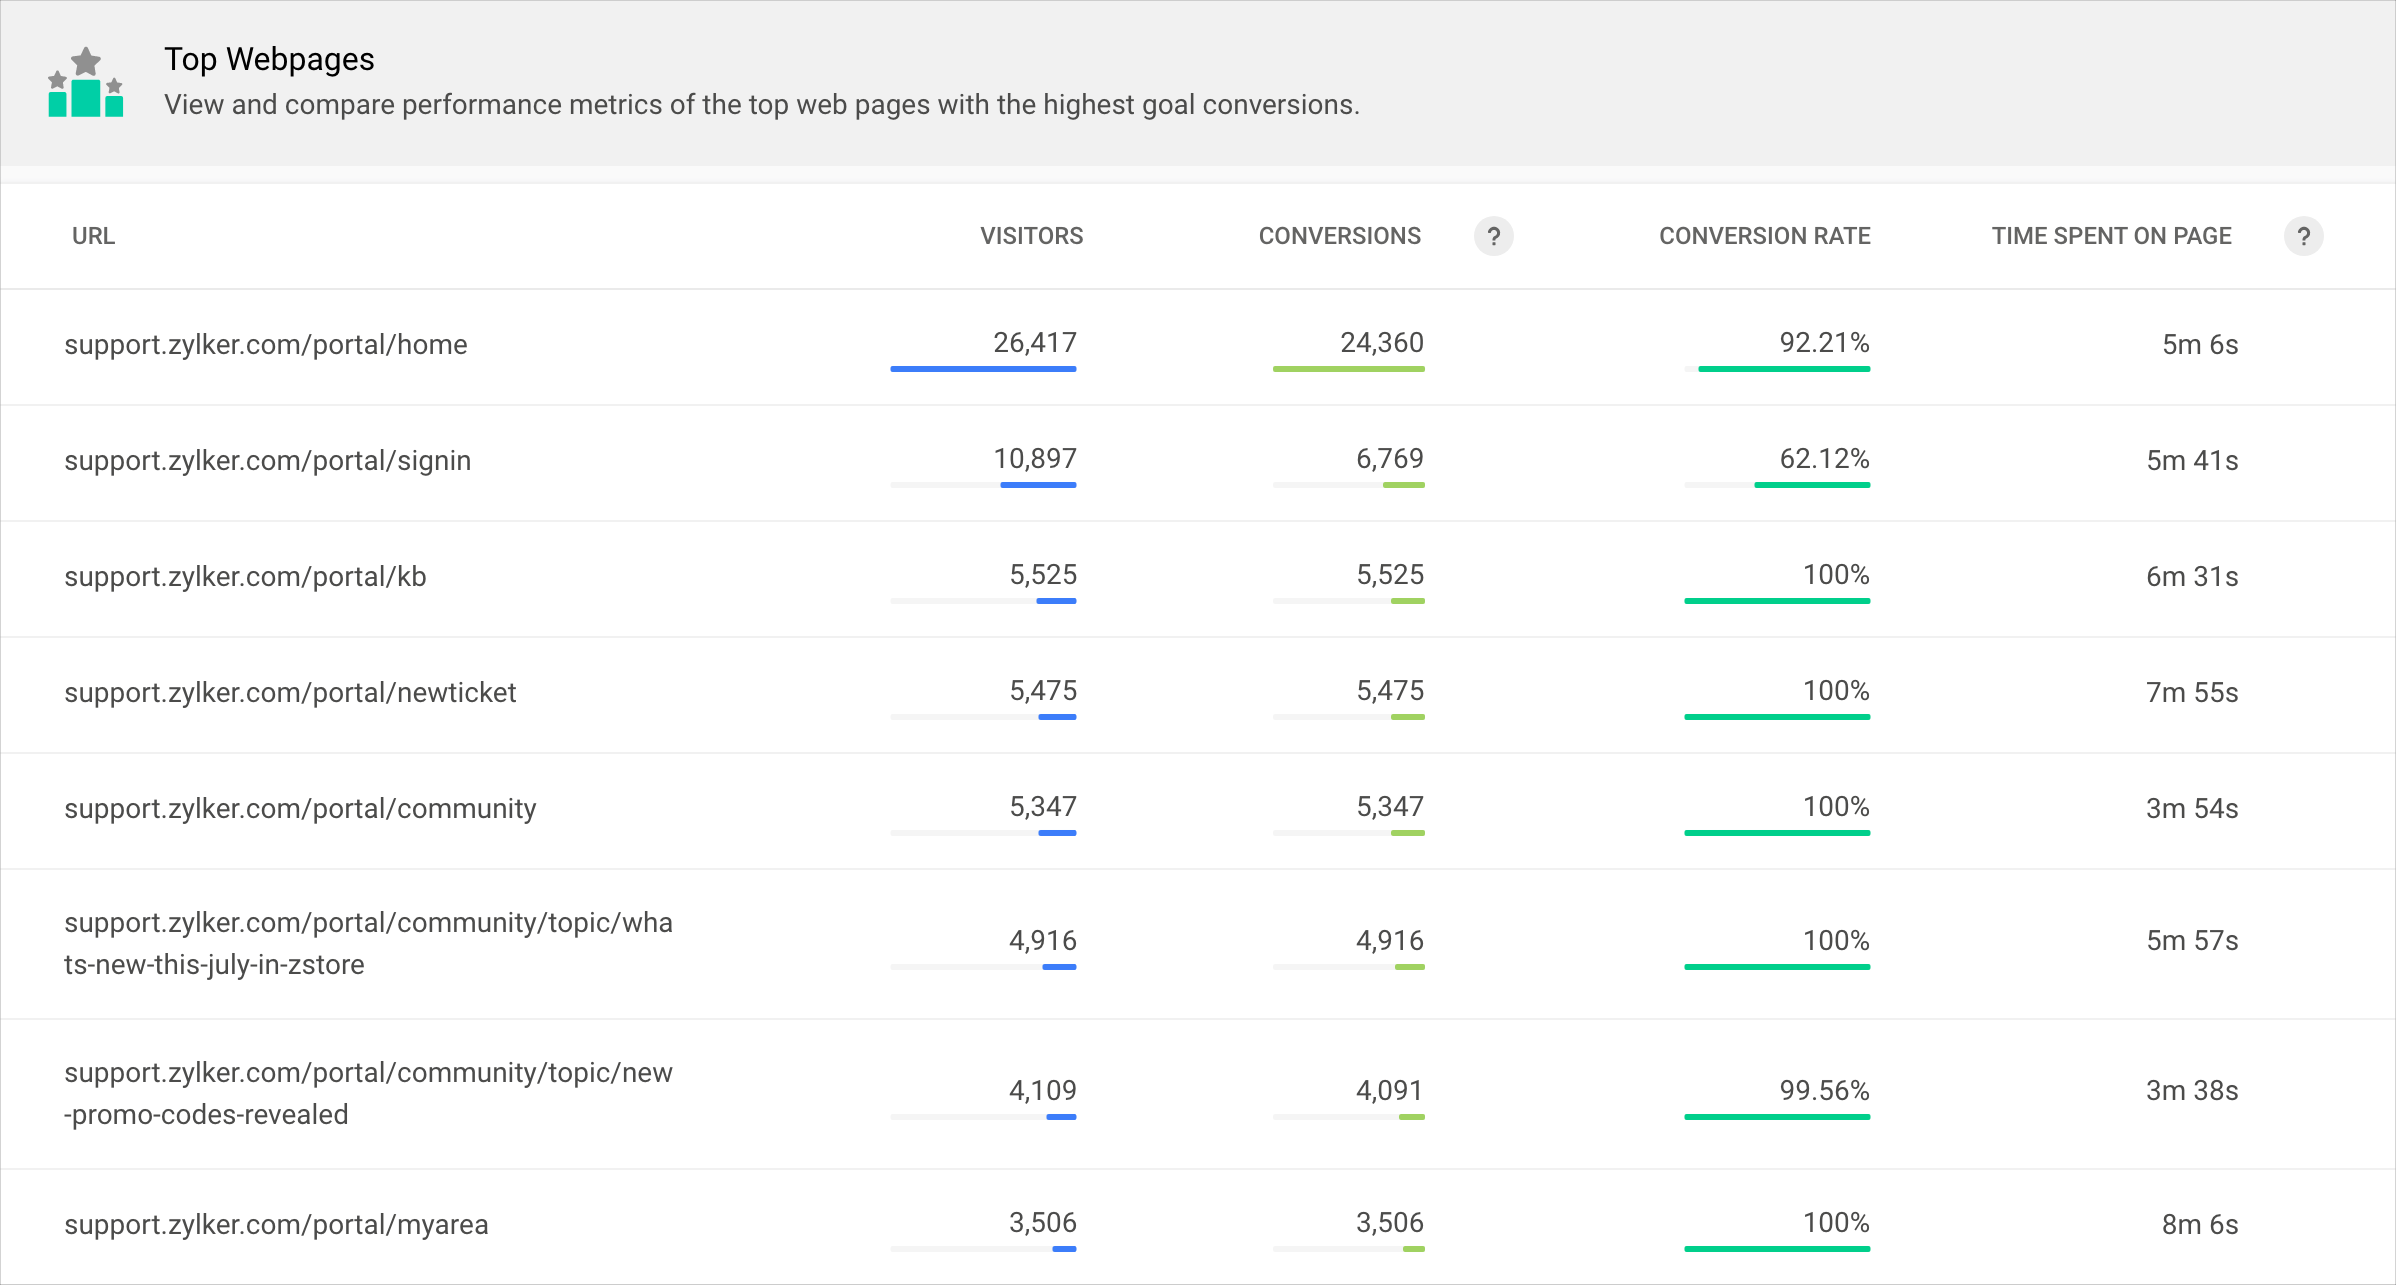This screenshot has height=1285, width=2396.
Task: Click the Top Webpages title
Action: click(x=269, y=60)
